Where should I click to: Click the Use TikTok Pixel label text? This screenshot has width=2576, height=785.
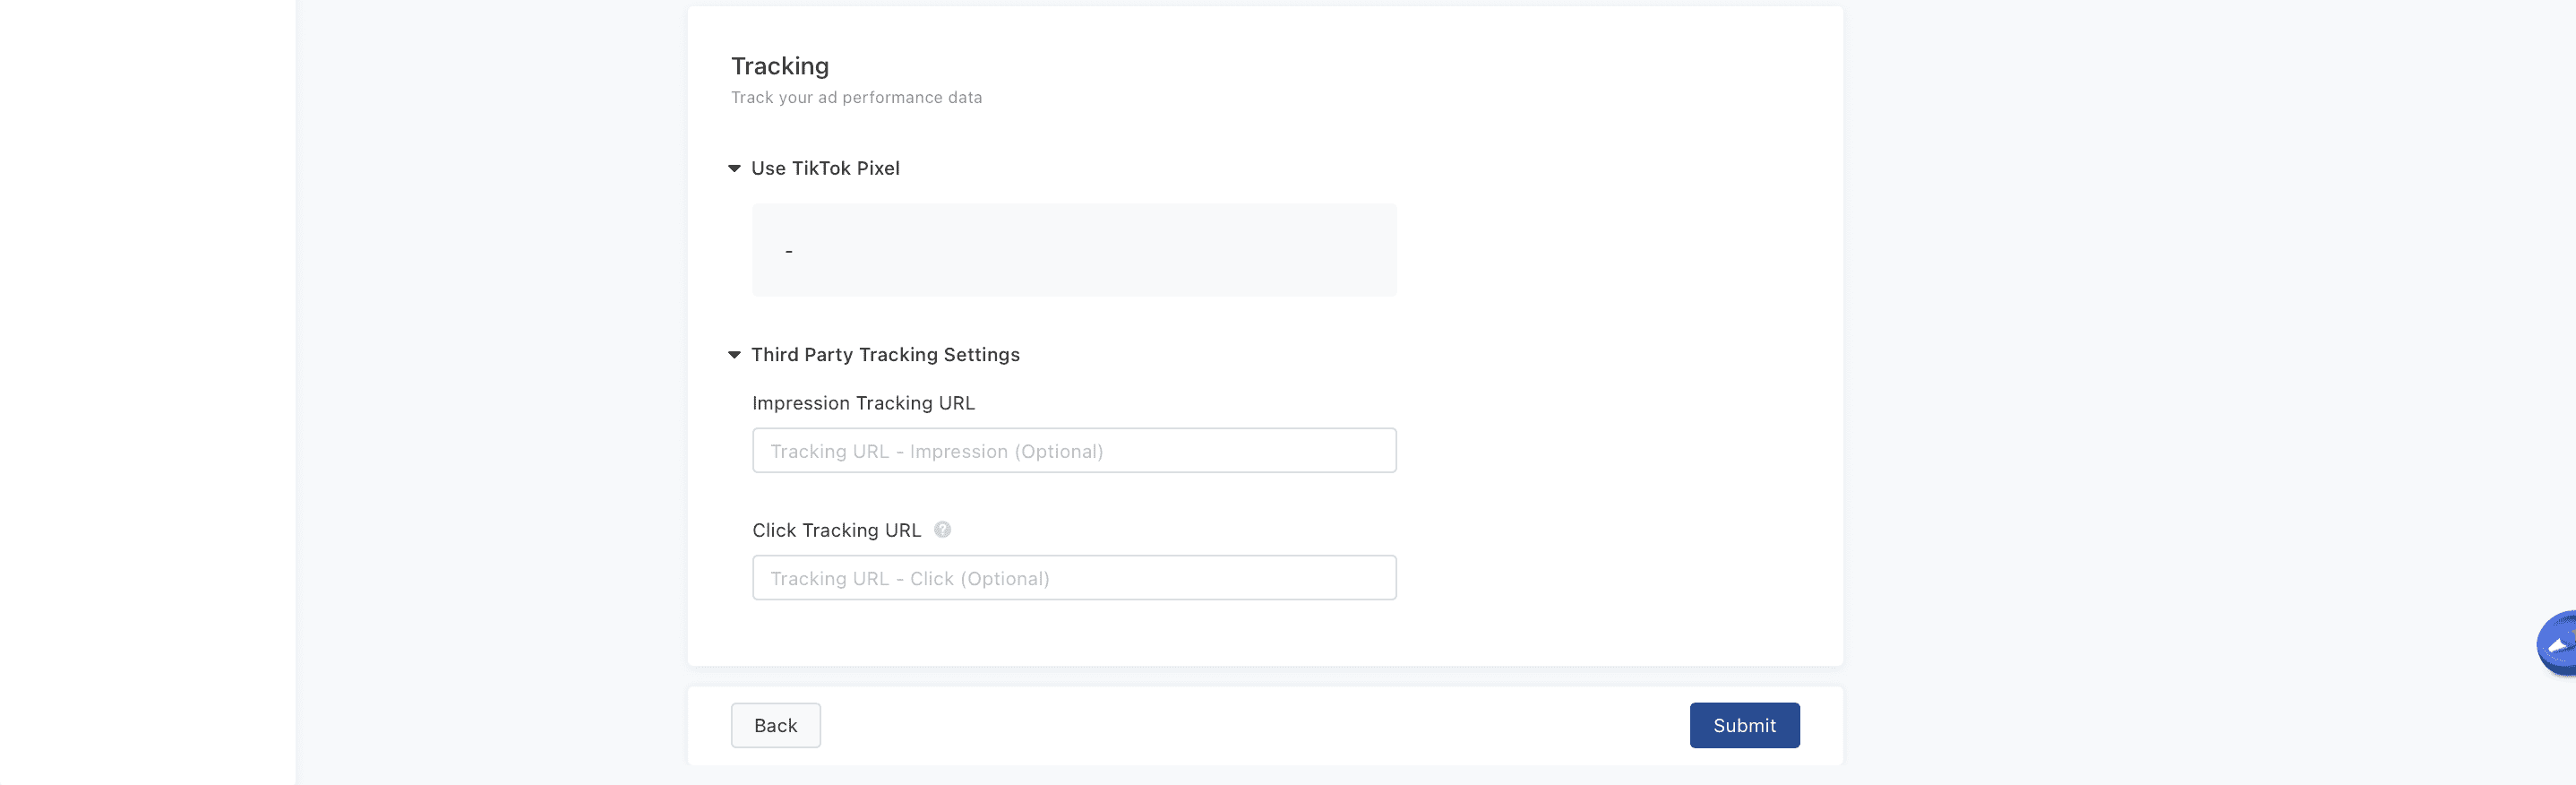[x=825, y=169]
